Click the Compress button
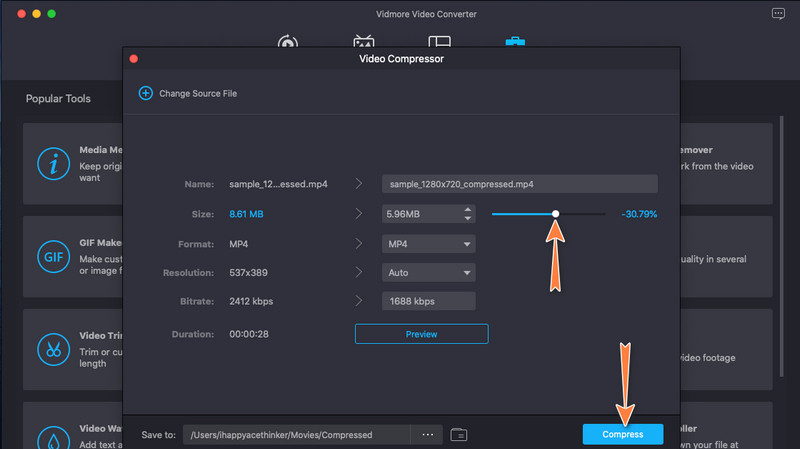Viewport: 800px width, 449px height. [622, 434]
